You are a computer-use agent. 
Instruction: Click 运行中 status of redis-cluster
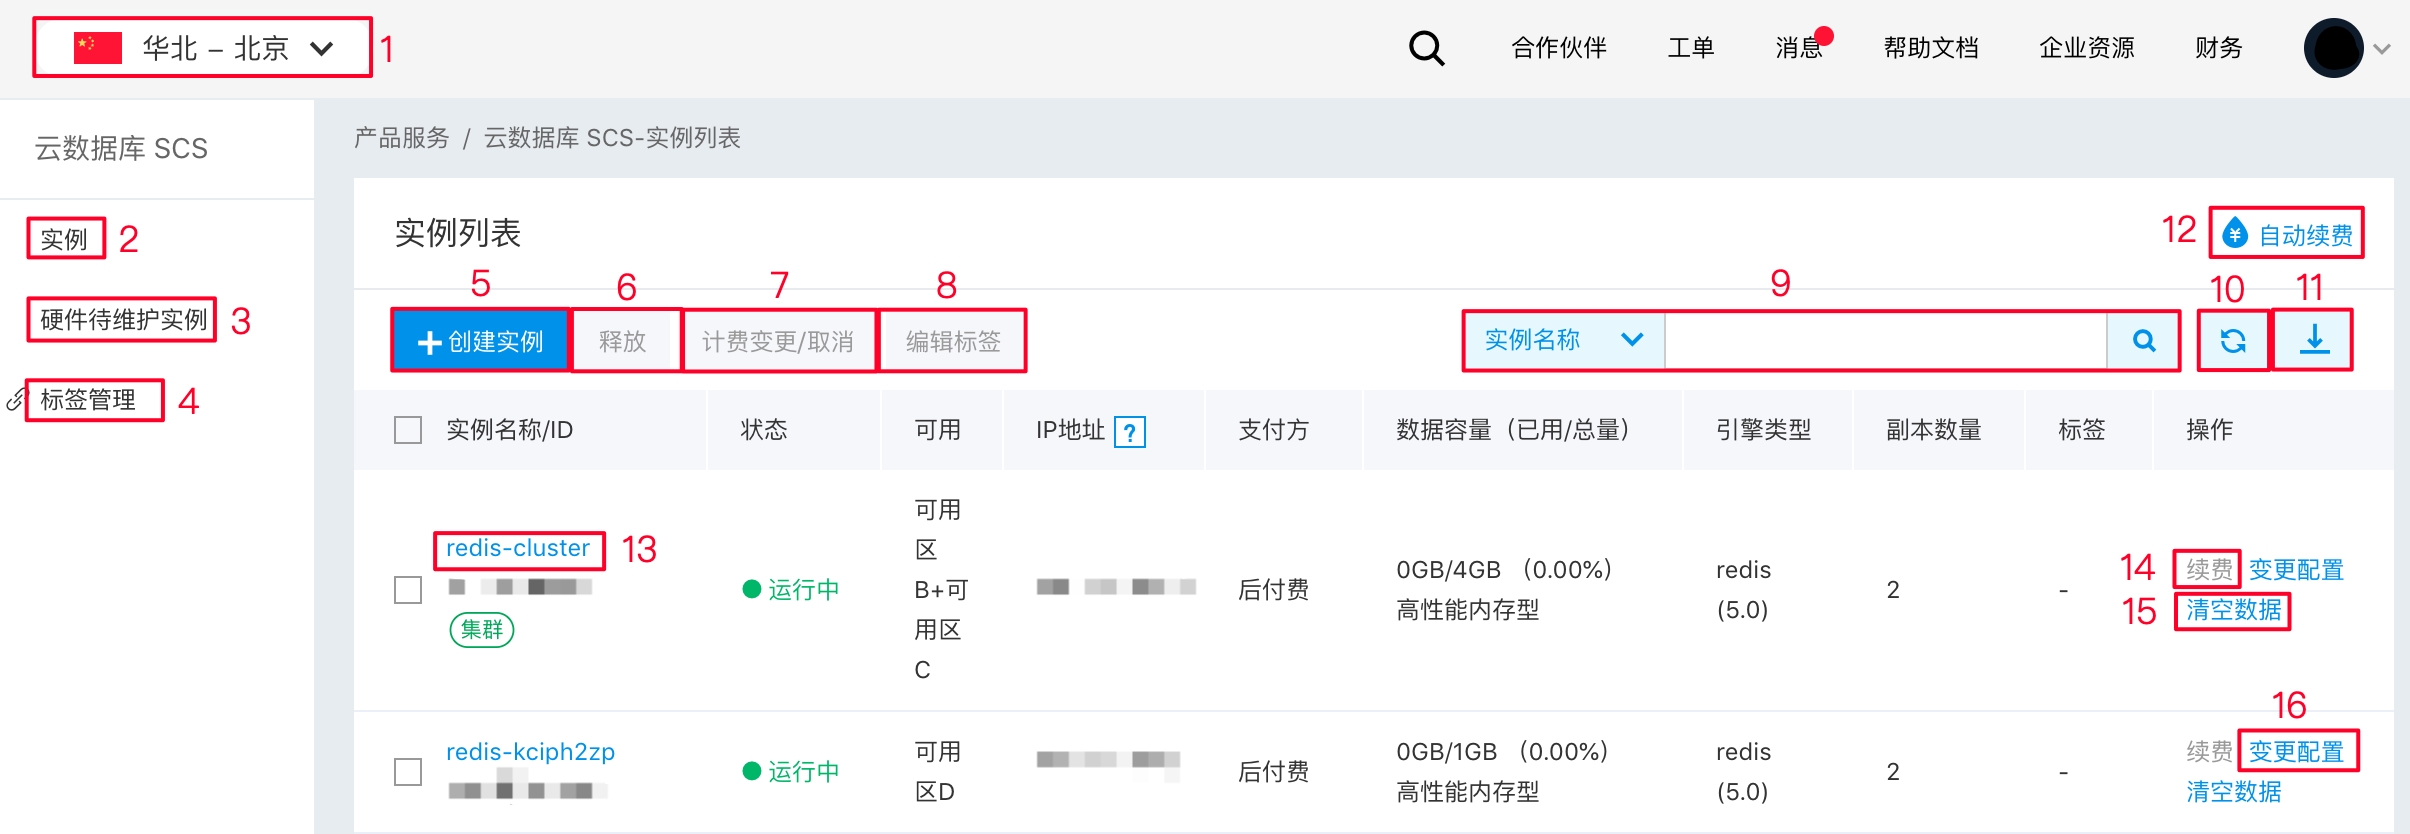(791, 590)
